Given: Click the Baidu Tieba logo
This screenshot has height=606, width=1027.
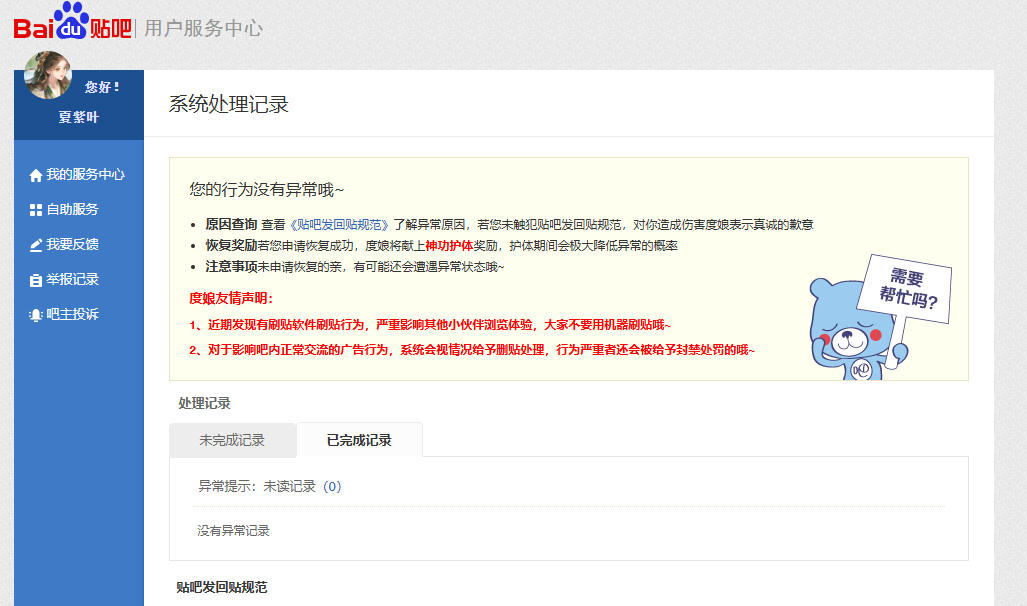Looking at the screenshot, I should click(72, 24).
